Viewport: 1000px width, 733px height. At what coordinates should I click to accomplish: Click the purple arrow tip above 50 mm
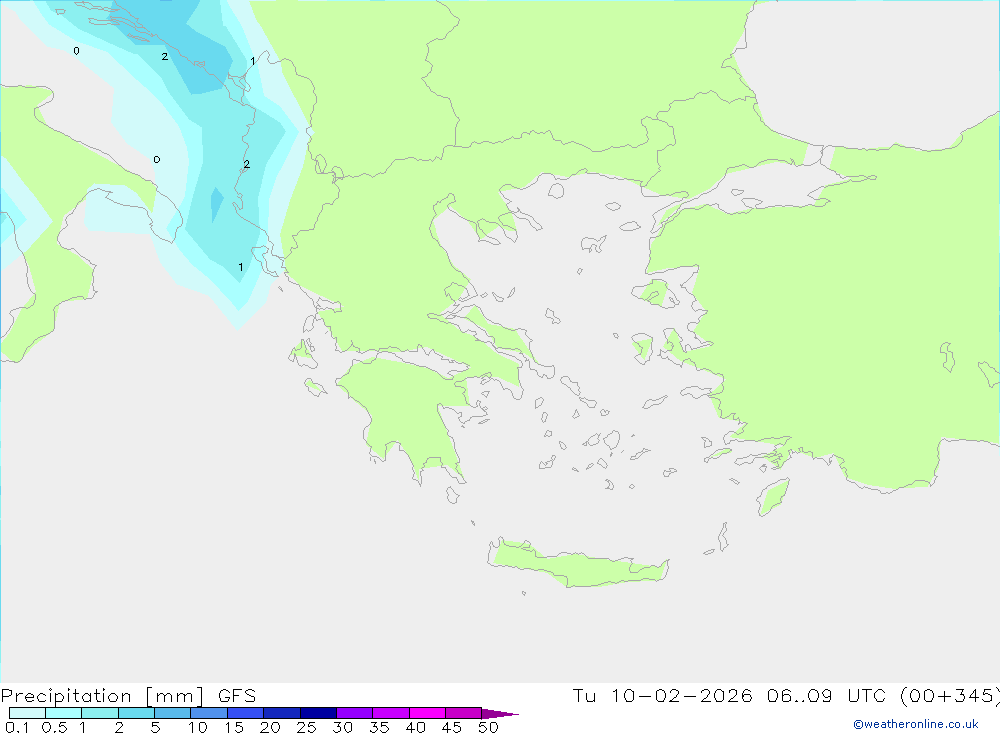pos(499,714)
